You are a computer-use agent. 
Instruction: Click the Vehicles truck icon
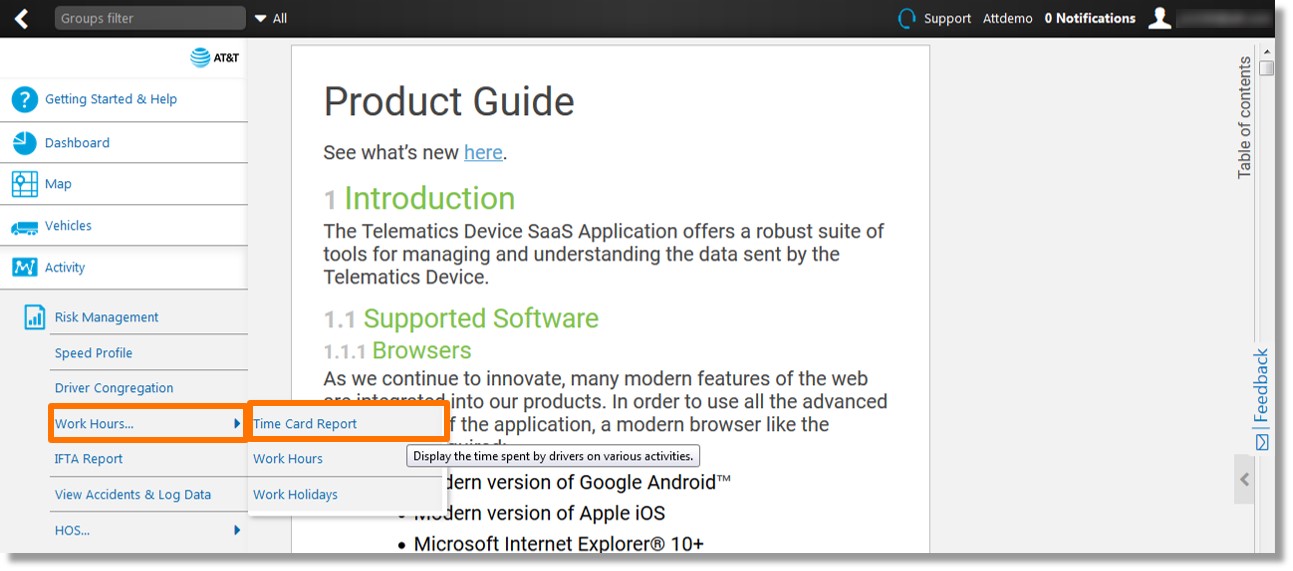coord(24,227)
